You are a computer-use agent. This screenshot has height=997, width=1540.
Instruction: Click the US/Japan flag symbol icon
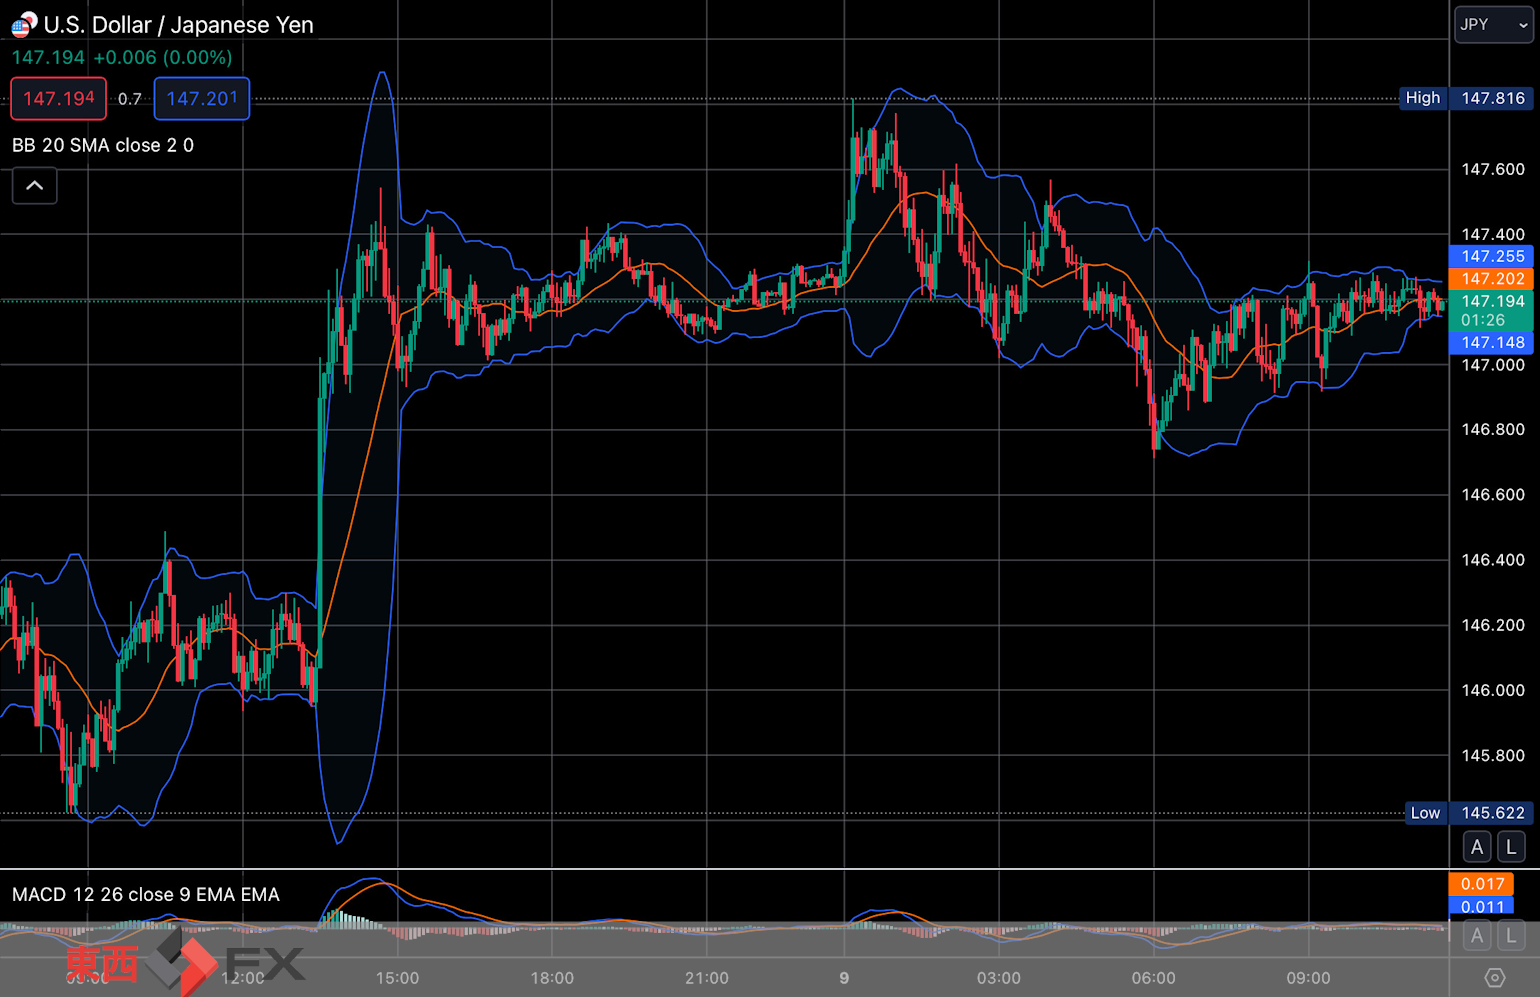(x=23, y=24)
